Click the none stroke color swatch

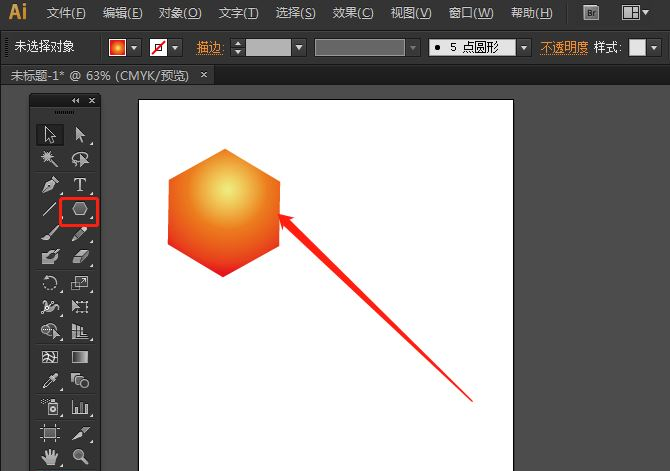tap(158, 47)
